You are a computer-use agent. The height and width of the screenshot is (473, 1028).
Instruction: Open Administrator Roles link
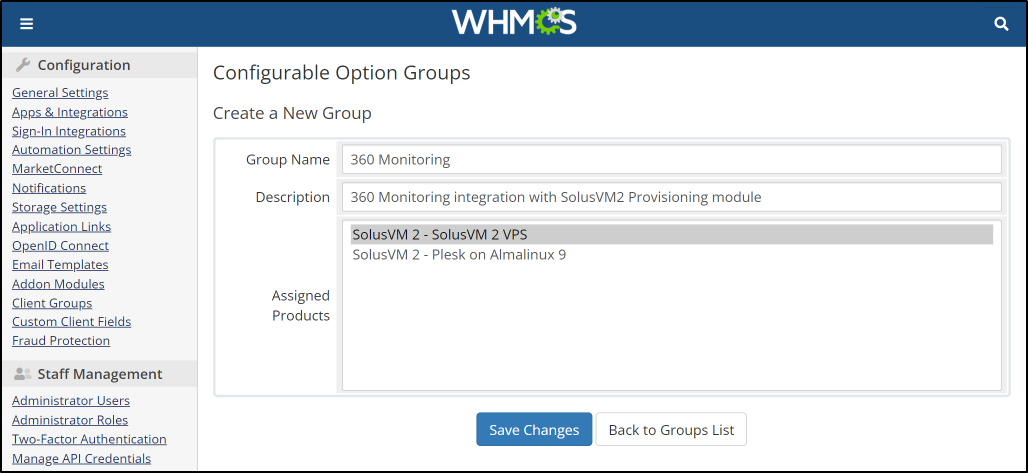point(70,420)
